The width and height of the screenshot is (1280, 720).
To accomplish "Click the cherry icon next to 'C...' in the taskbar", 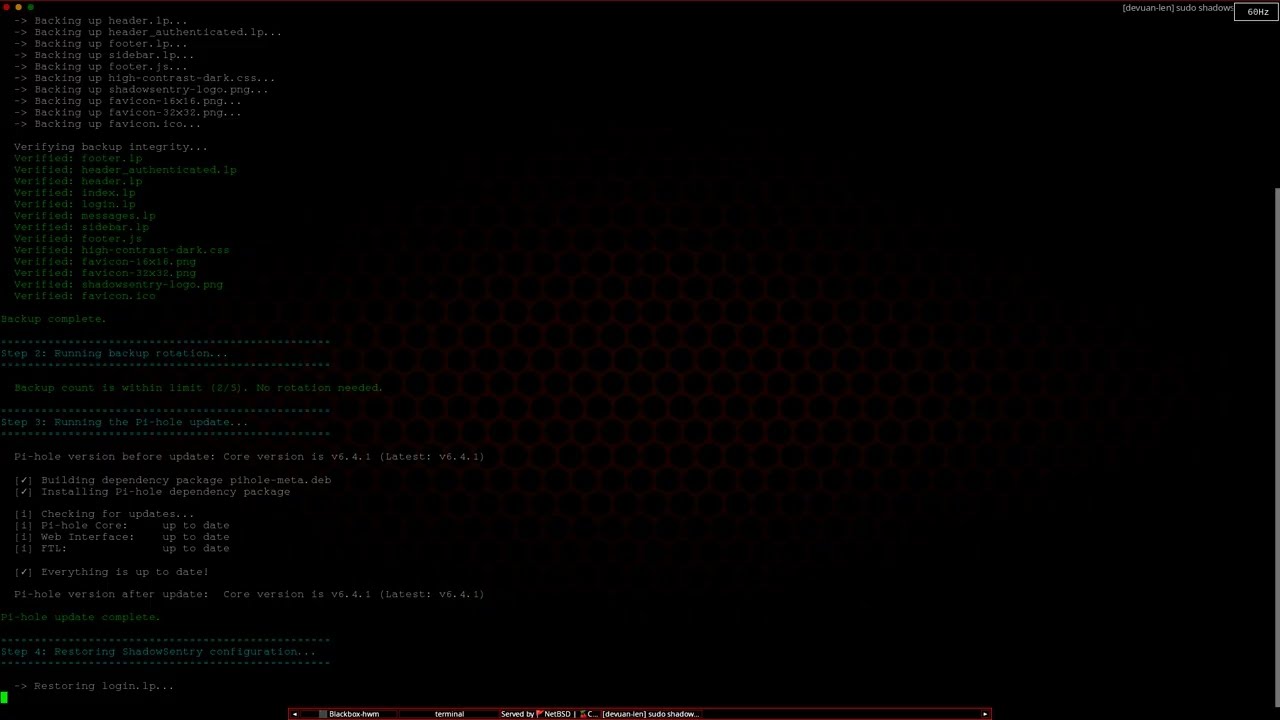I will (582, 714).
